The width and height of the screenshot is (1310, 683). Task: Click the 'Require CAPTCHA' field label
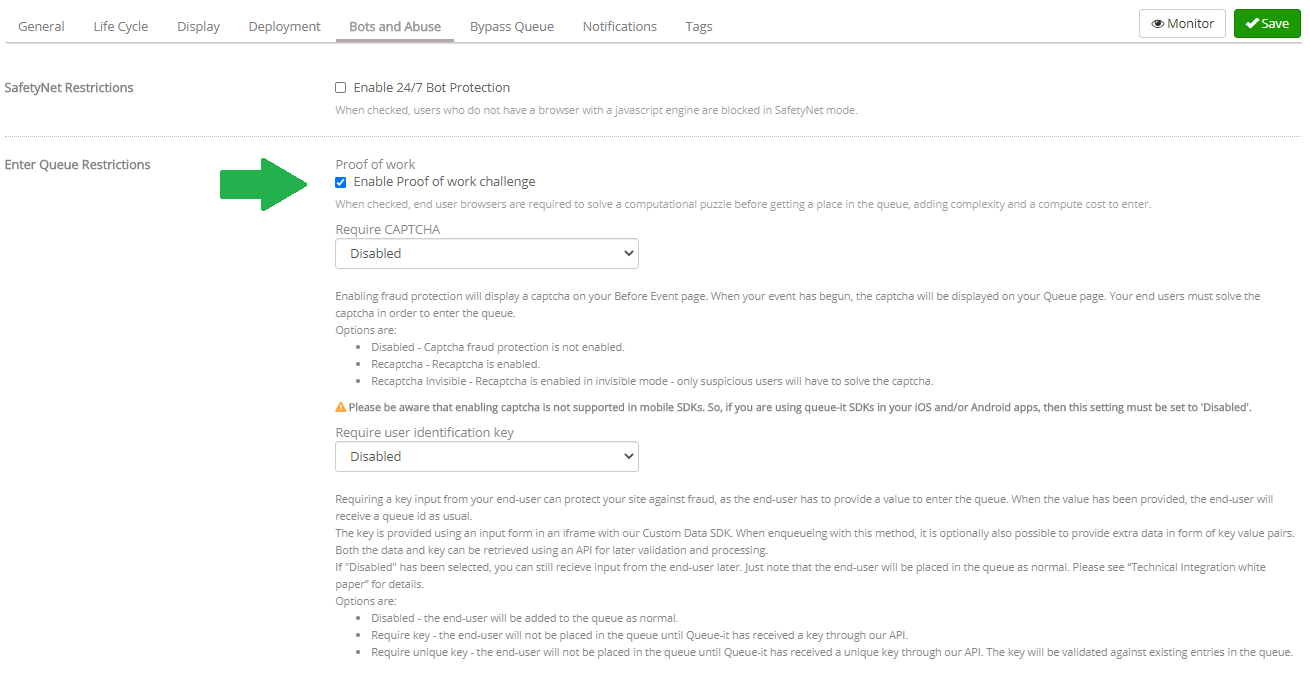point(388,229)
